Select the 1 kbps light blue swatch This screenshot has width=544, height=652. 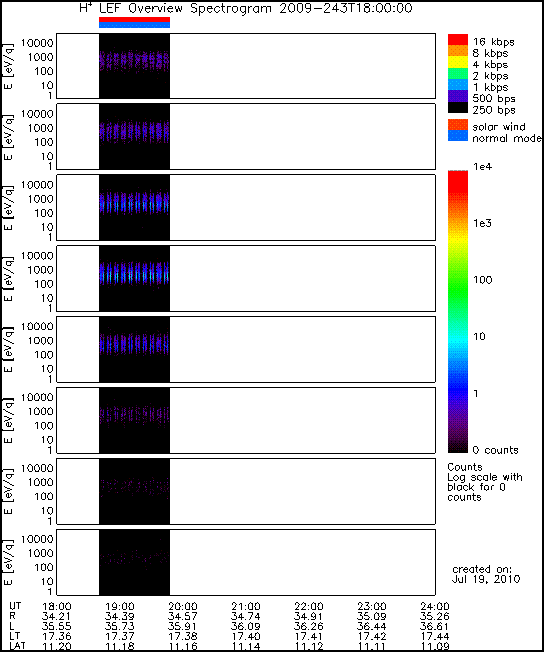coord(458,85)
